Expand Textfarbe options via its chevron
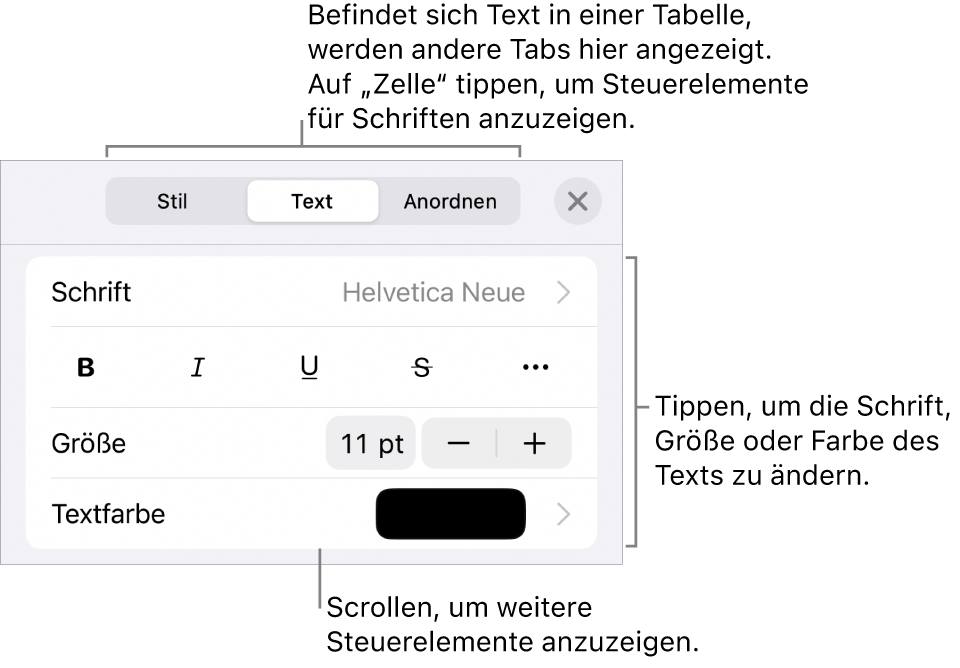 563,514
